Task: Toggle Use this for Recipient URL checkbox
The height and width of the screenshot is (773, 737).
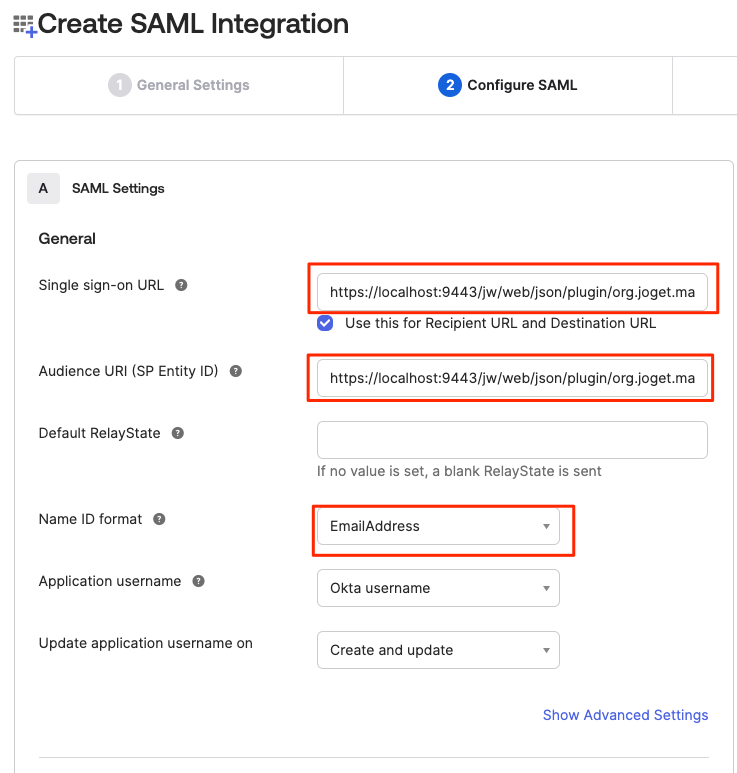Action: (325, 323)
